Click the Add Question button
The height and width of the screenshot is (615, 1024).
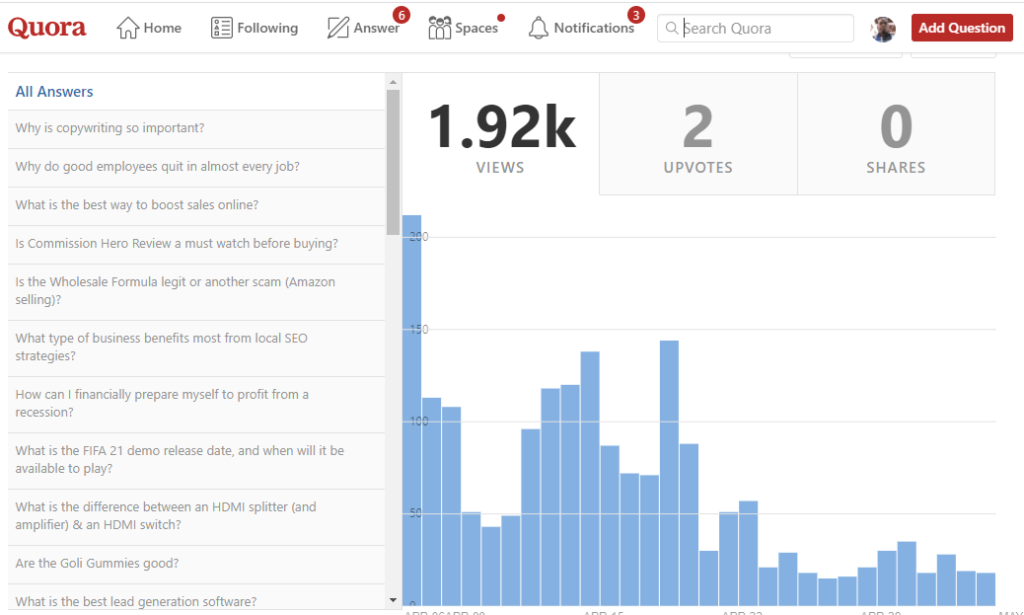tap(961, 28)
